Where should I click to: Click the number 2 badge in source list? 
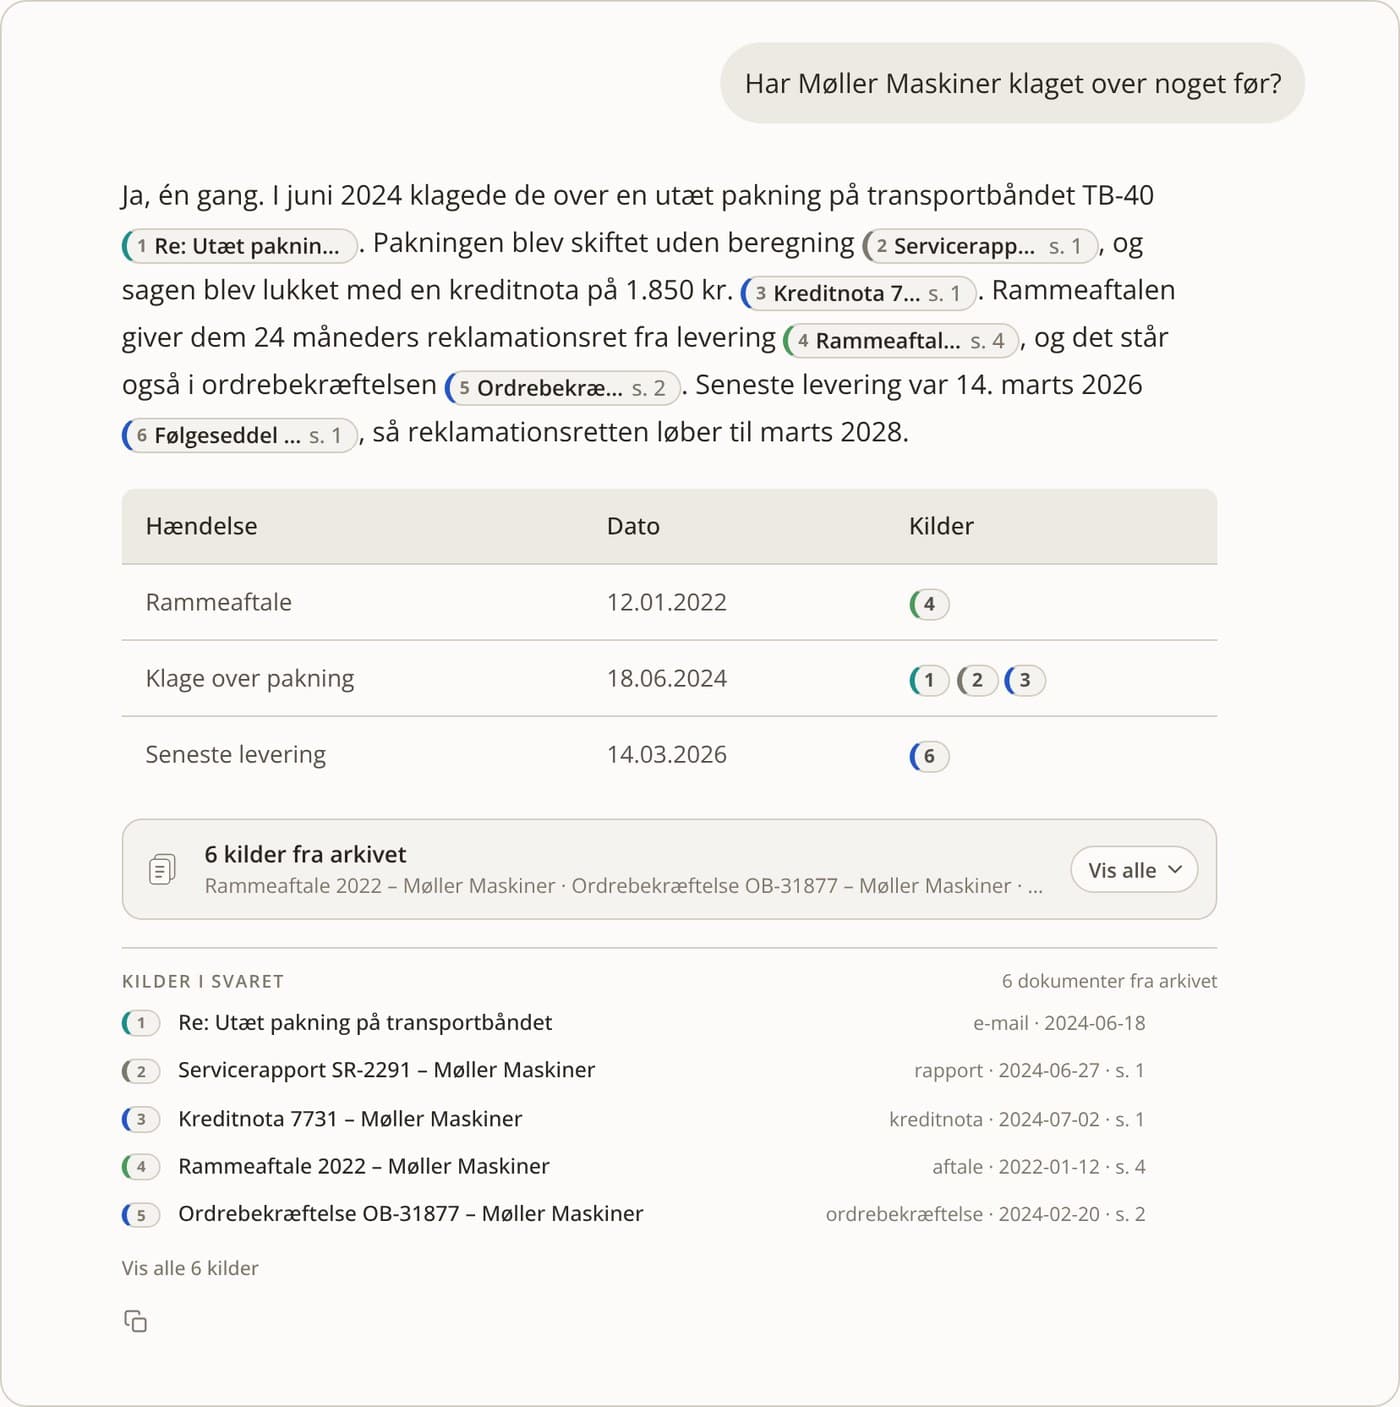pyautogui.click(x=141, y=1071)
